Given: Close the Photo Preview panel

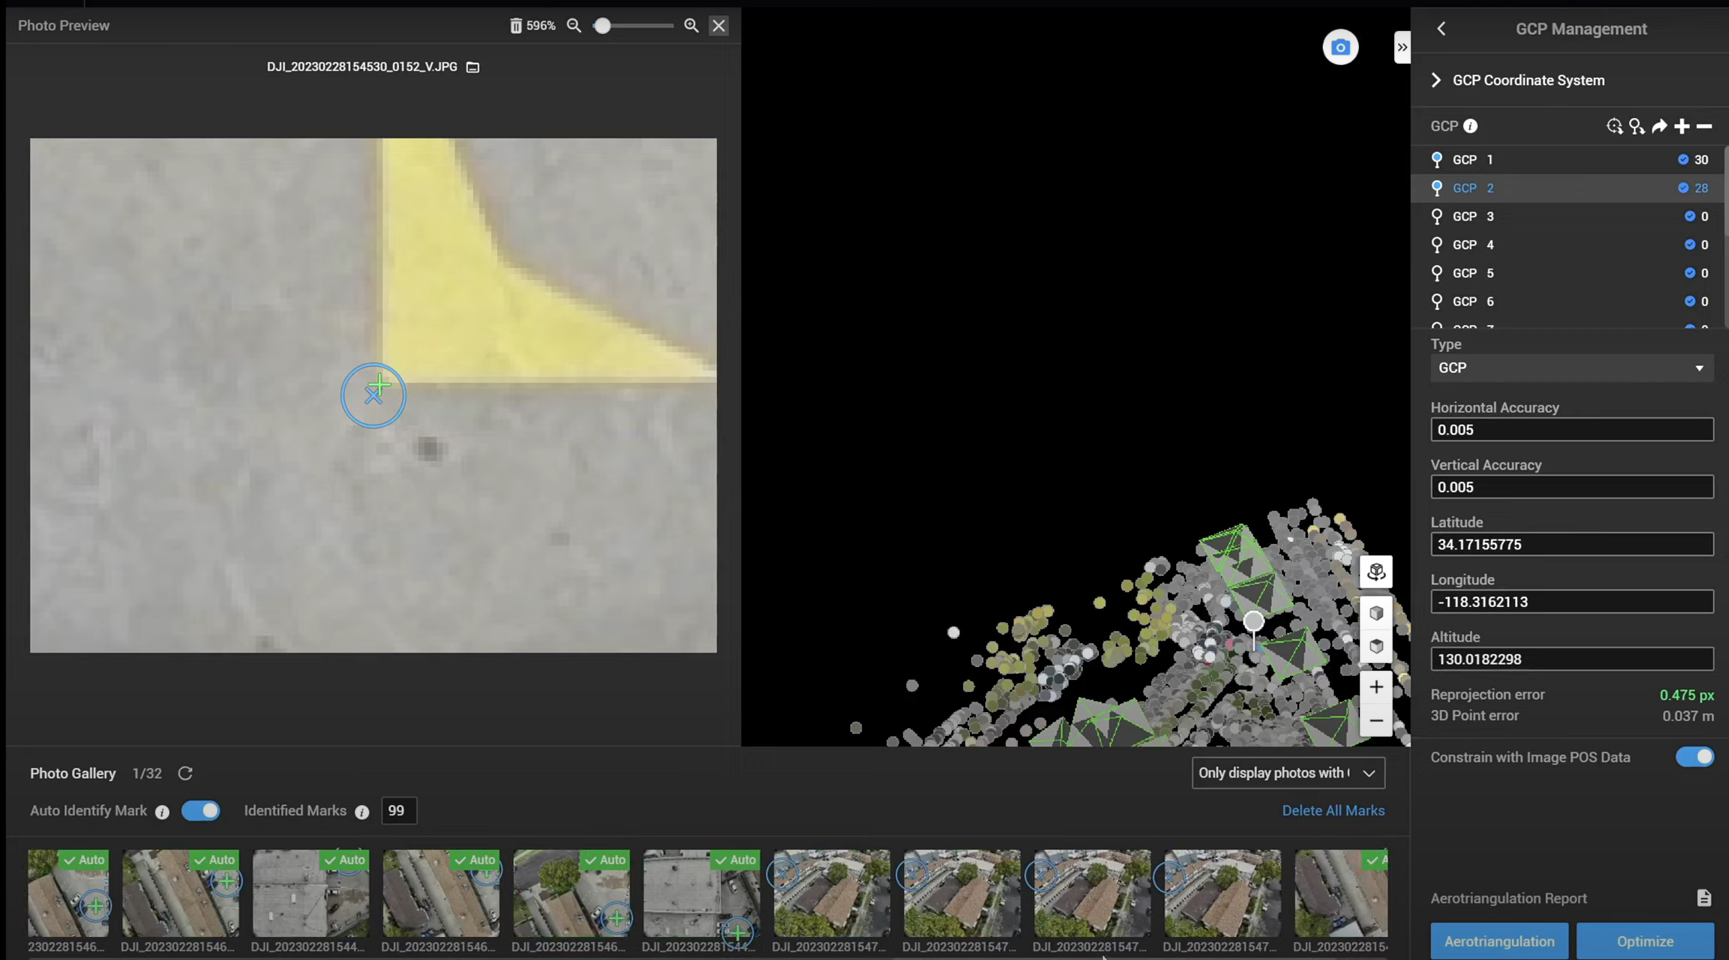Looking at the screenshot, I should pos(719,26).
